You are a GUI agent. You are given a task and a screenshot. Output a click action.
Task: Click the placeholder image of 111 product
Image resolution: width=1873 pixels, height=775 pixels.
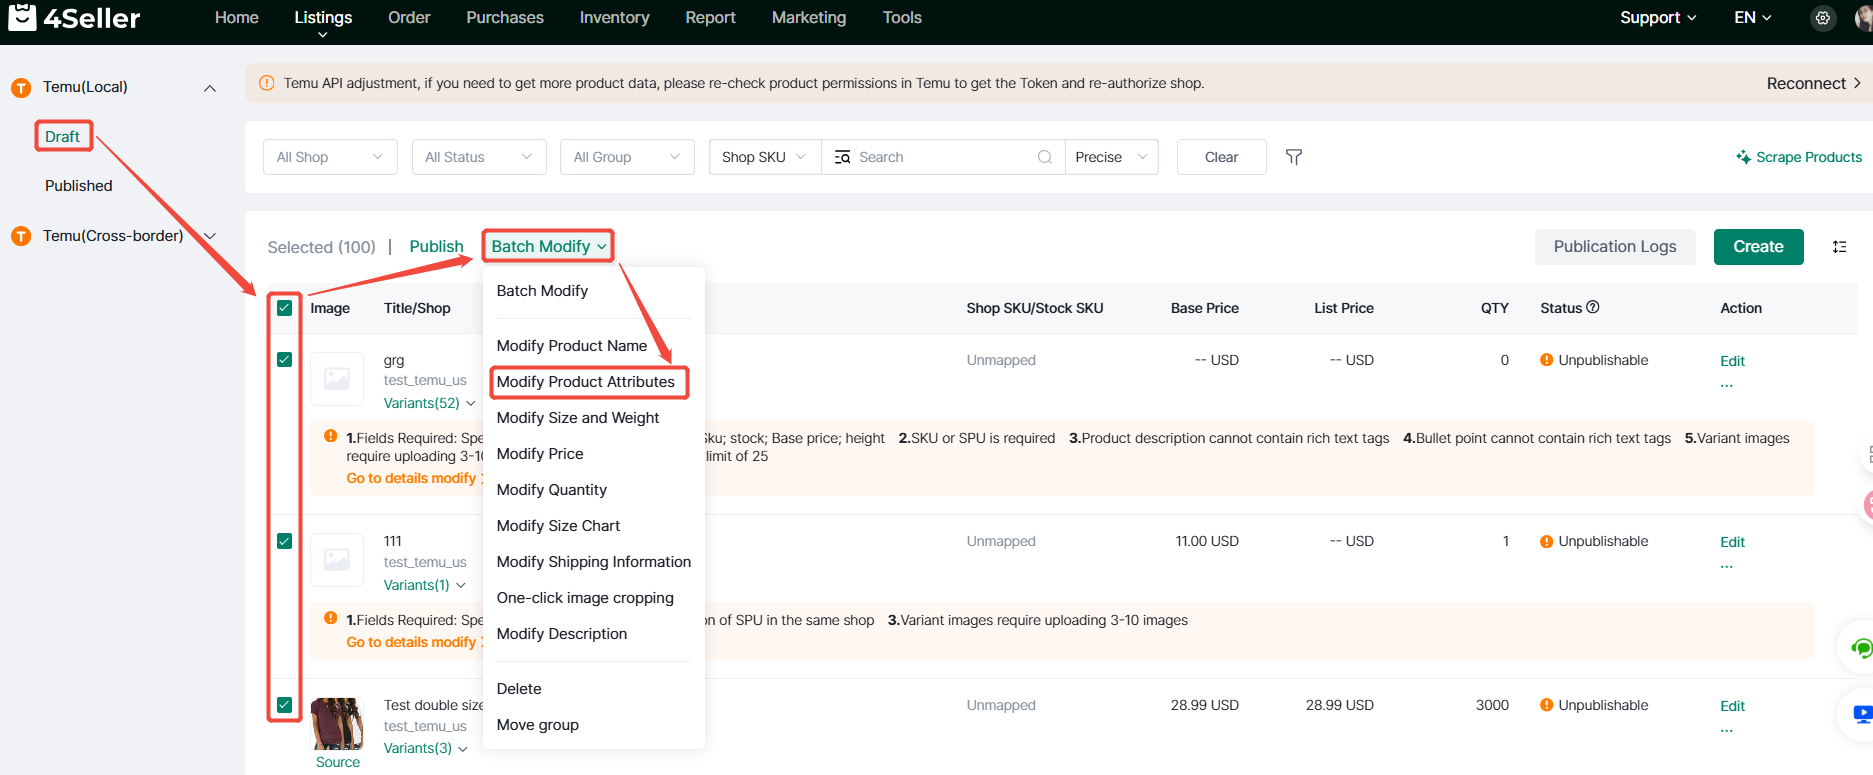click(337, 560)
